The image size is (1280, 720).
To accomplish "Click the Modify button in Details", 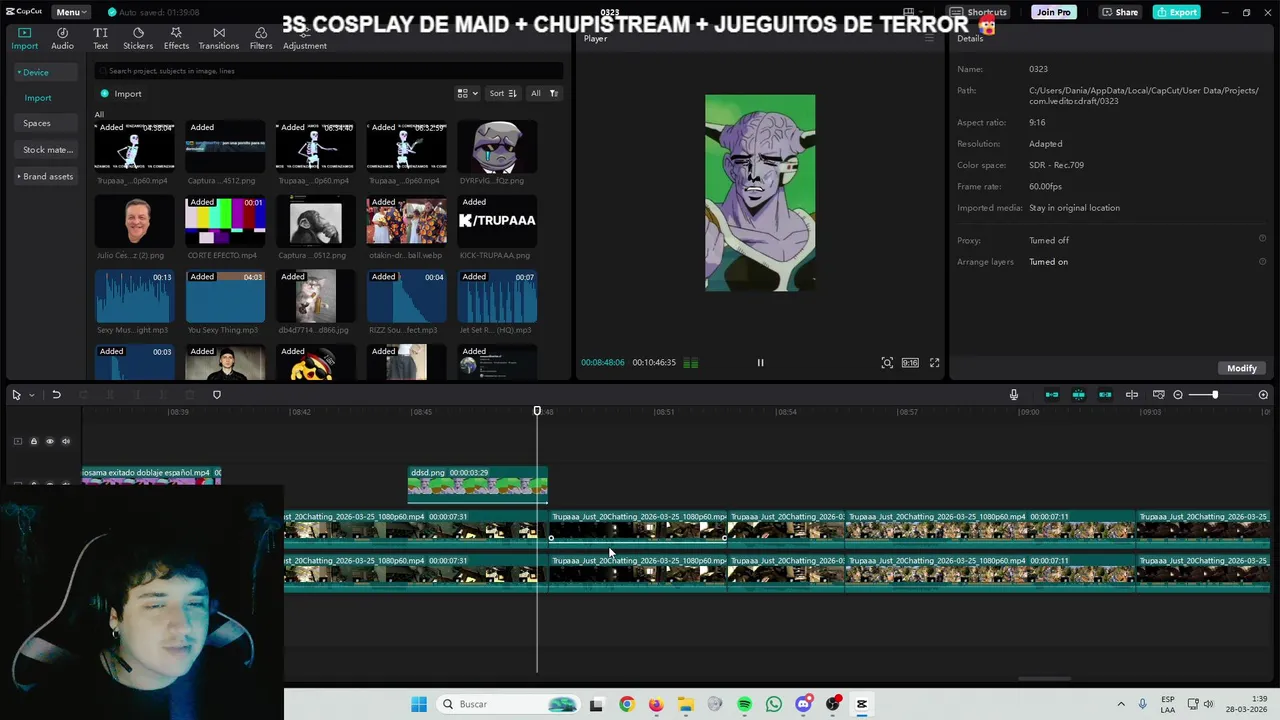I will click(x=1241, y=368).
